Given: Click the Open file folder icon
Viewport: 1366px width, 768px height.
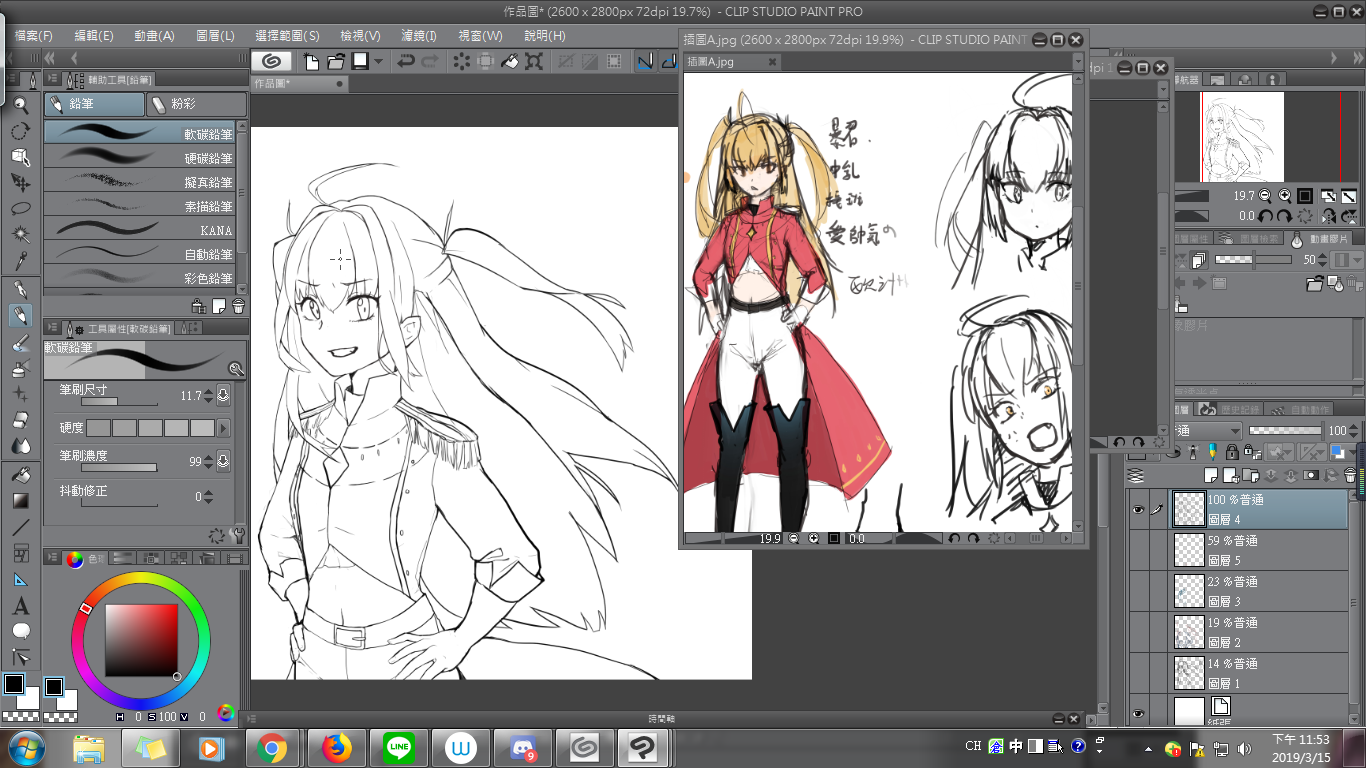Looking at the screenshot, I should 336,61.
